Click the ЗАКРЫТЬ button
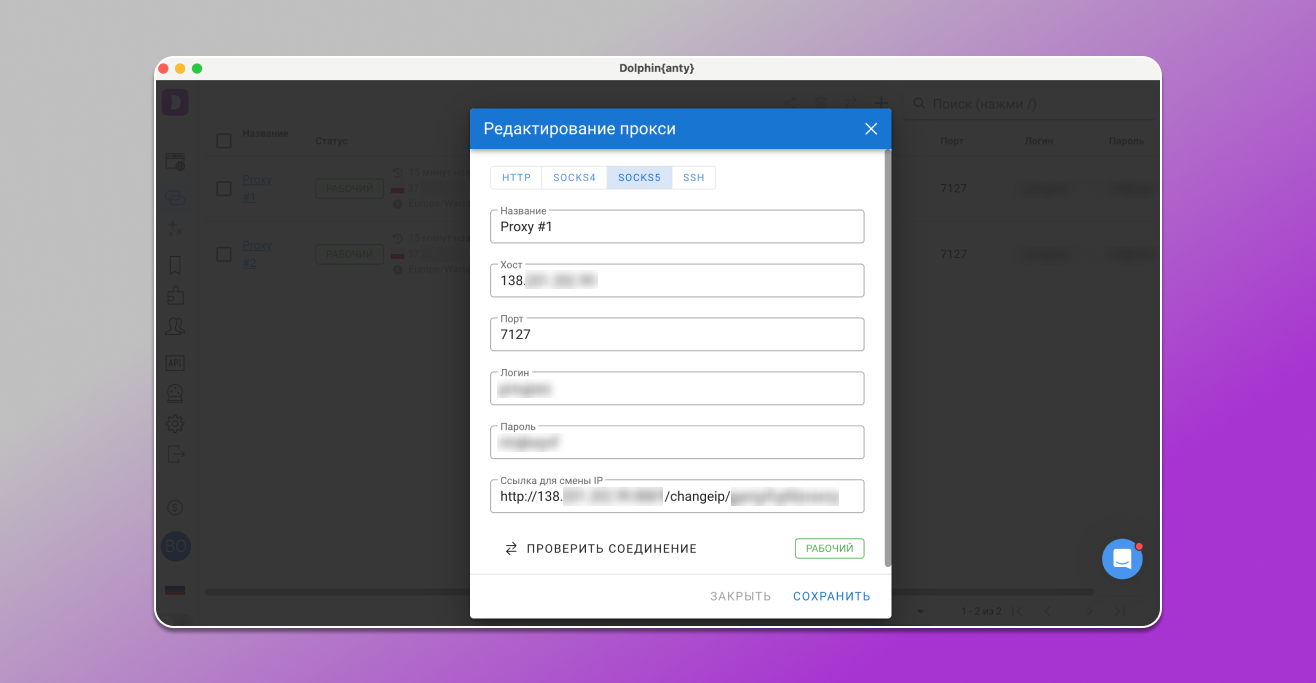This screenshot has width=1316, height=683. pos(740,596)
